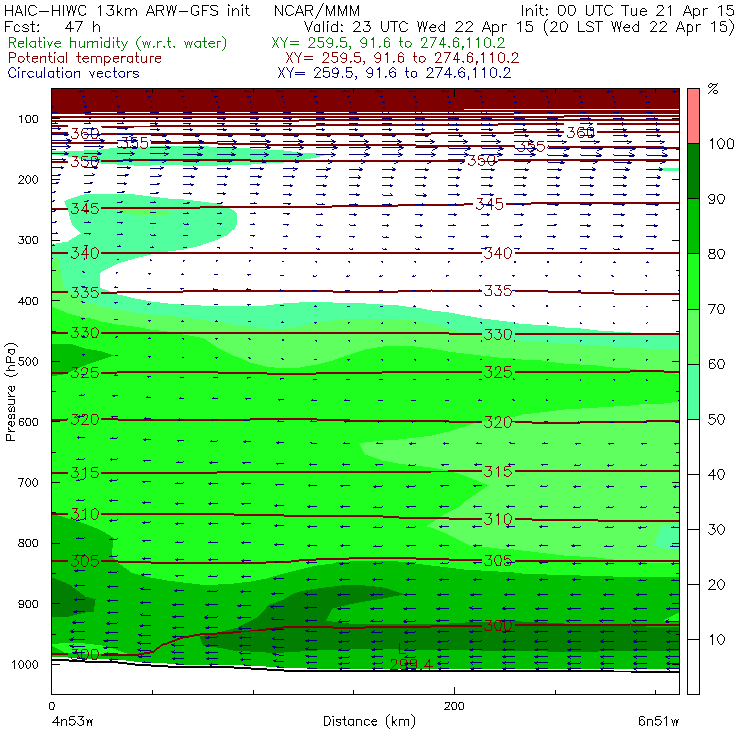Click the "Distance (km)" axis label
Viewport: 740px width, 740px height.
[369, 721]
